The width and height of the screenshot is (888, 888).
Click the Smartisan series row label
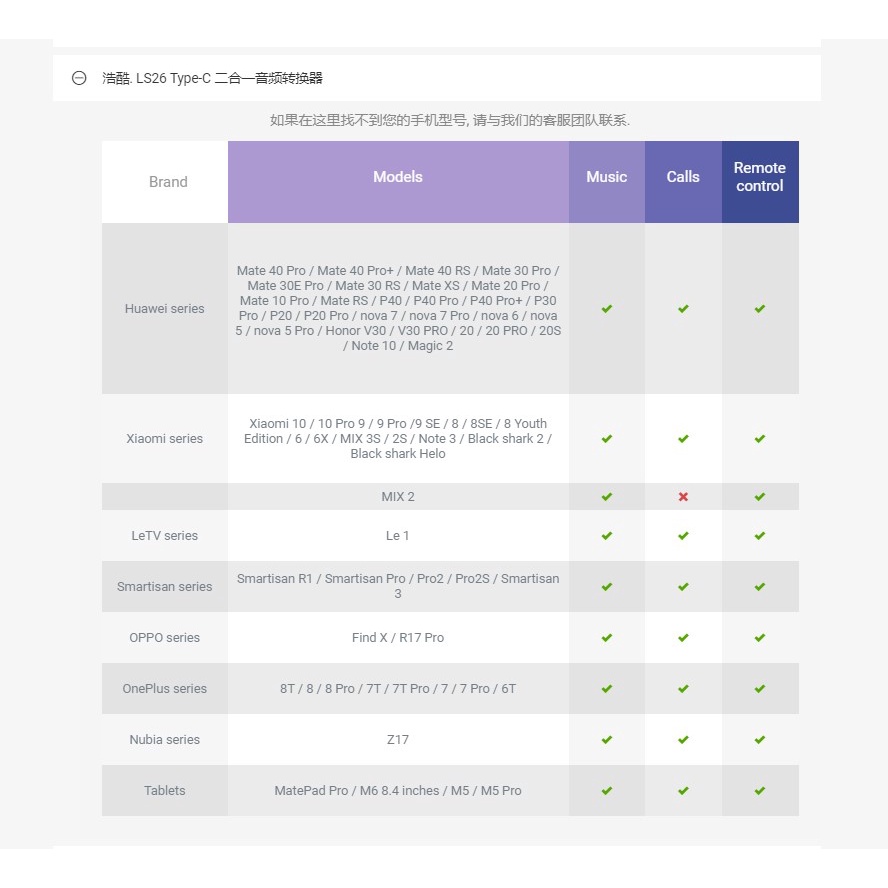165,587
